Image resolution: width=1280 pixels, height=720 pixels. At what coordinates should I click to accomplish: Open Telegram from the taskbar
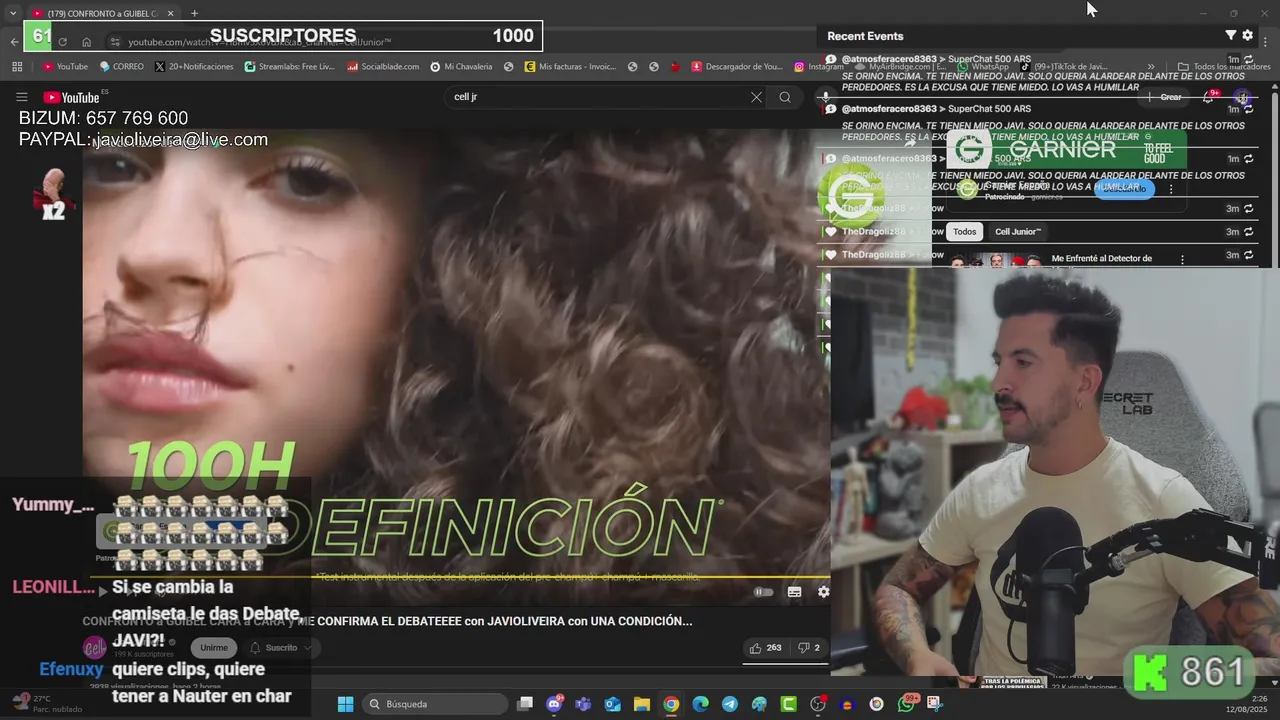(730, 704)
